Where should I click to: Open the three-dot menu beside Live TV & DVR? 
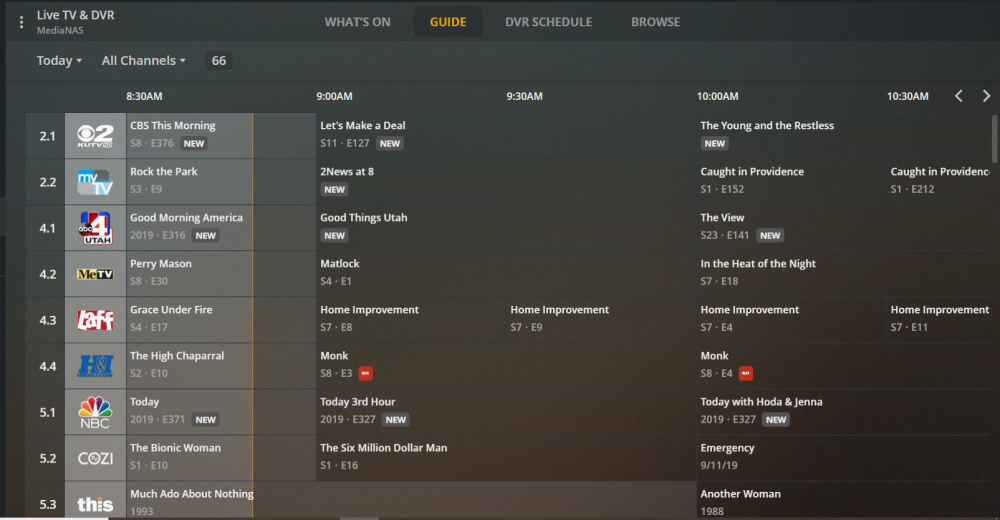click(21, 22)
